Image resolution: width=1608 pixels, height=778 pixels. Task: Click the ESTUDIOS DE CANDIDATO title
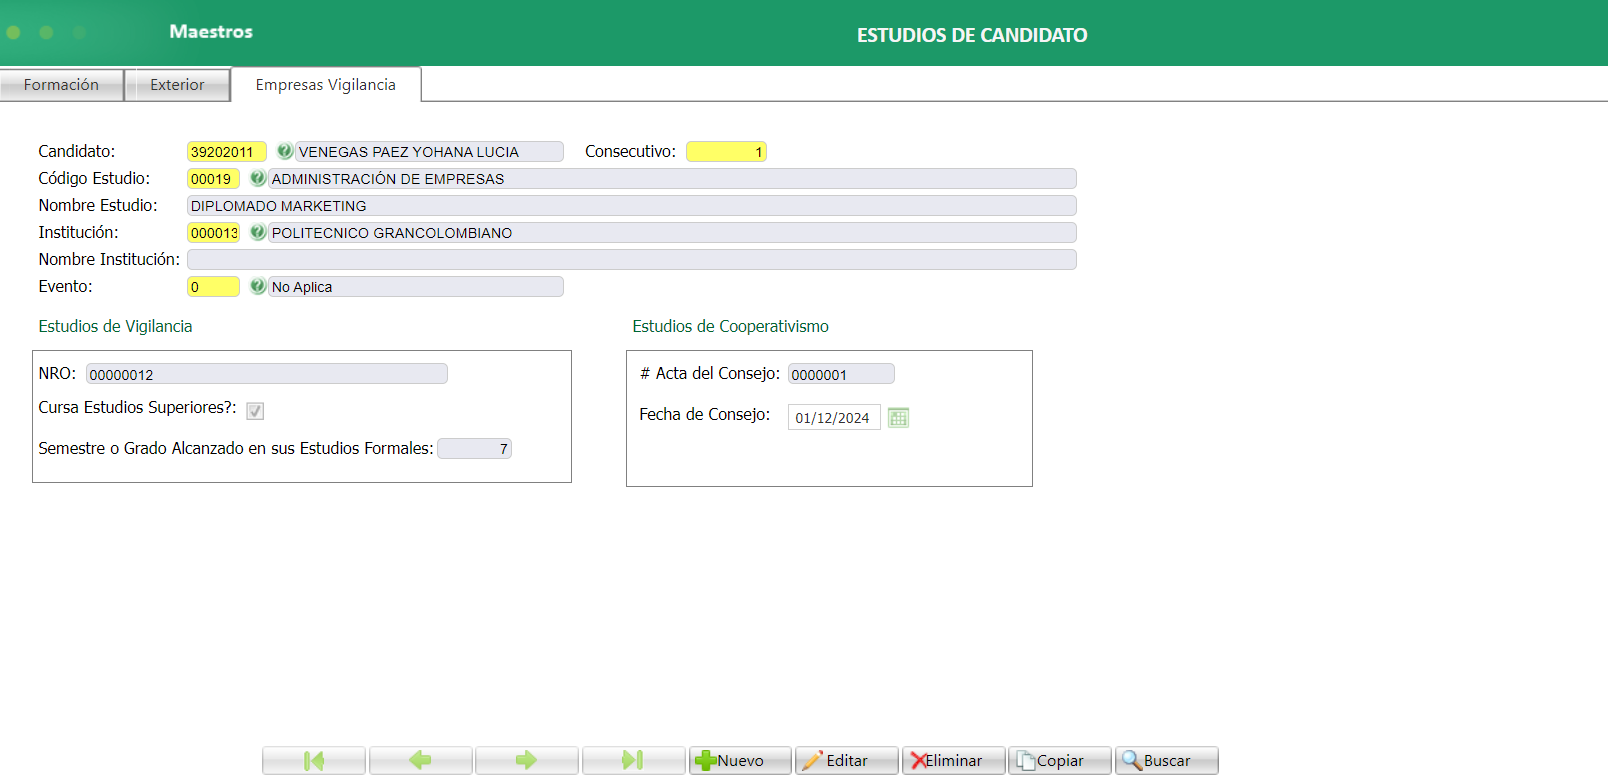click(972, 35)
